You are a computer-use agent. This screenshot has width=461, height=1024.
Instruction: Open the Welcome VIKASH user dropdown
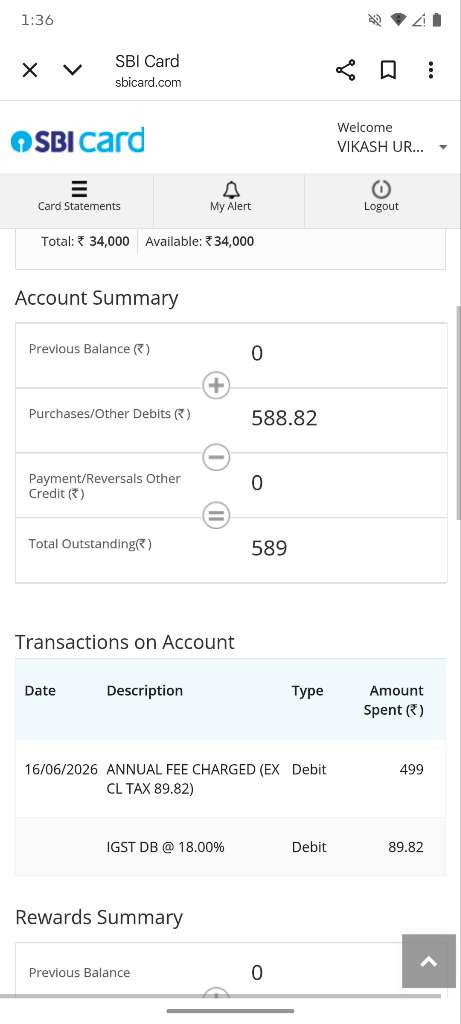(x=392, y=138)
